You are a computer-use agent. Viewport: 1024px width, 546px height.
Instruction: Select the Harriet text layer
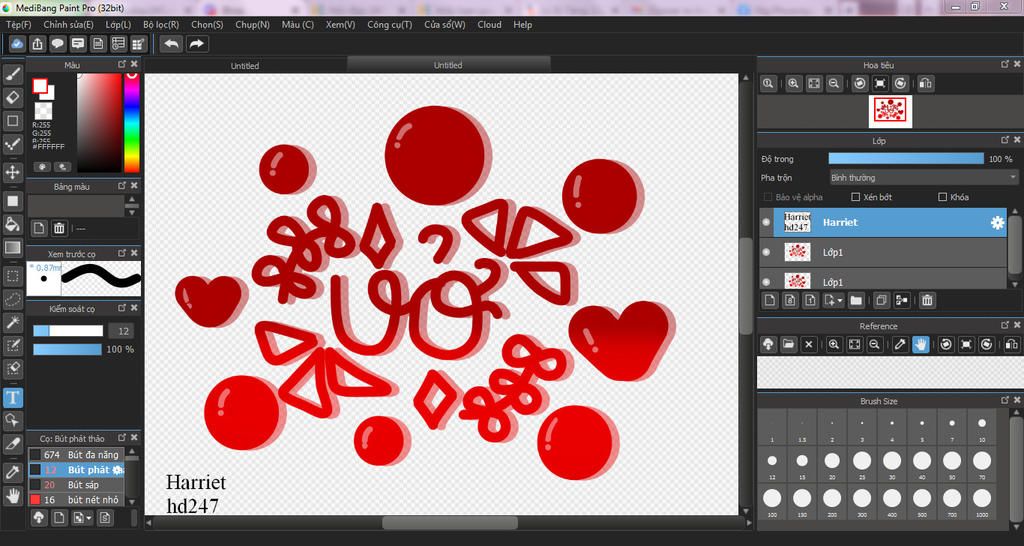[888, 222]
